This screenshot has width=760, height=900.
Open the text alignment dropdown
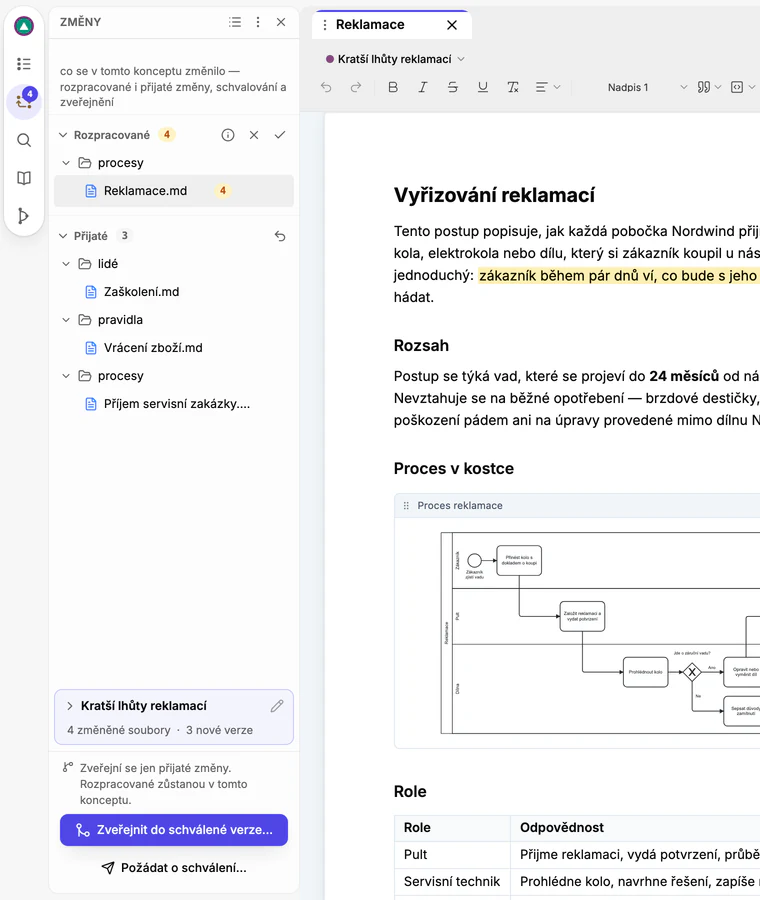[x=548, y=87]
